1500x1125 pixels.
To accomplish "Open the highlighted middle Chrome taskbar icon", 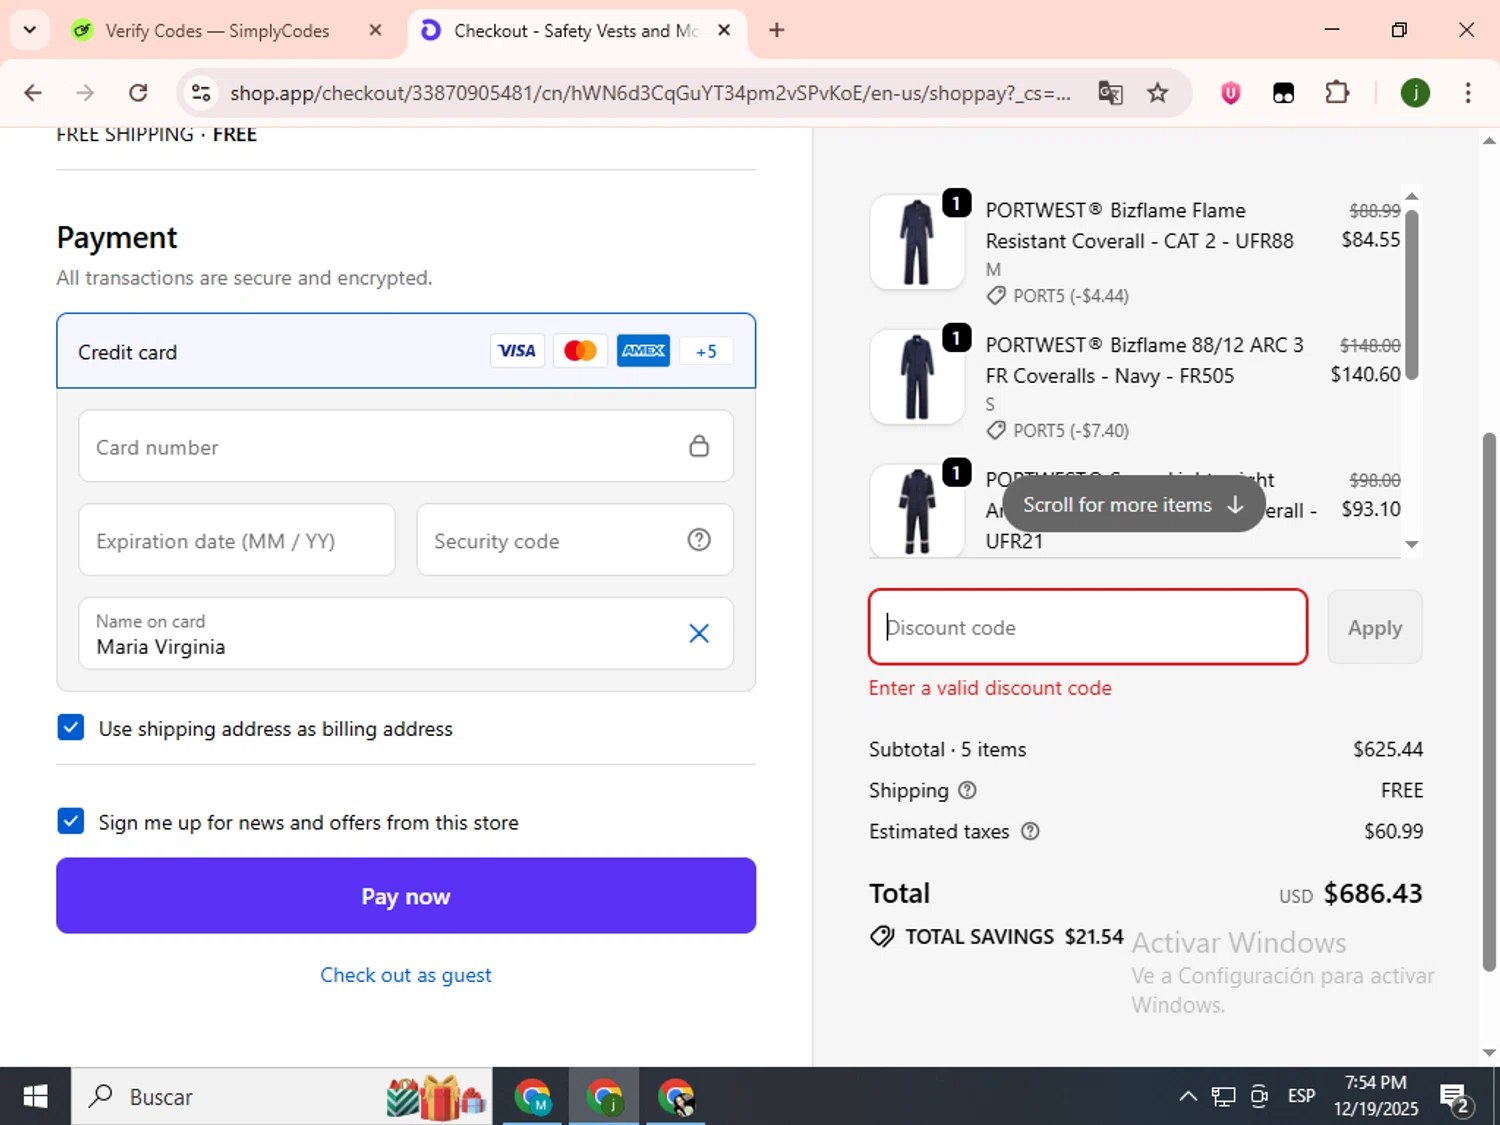I will (604, 1097).
